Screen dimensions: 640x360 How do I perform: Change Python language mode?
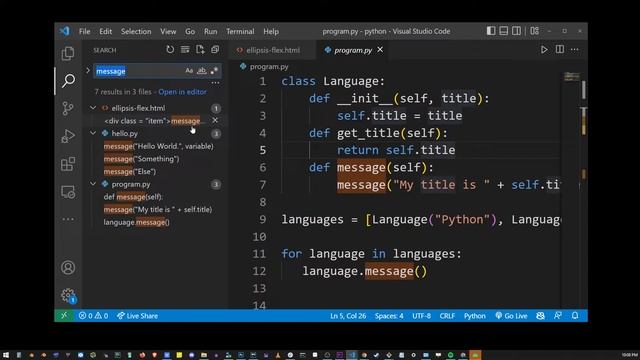(x=475, y=316)
